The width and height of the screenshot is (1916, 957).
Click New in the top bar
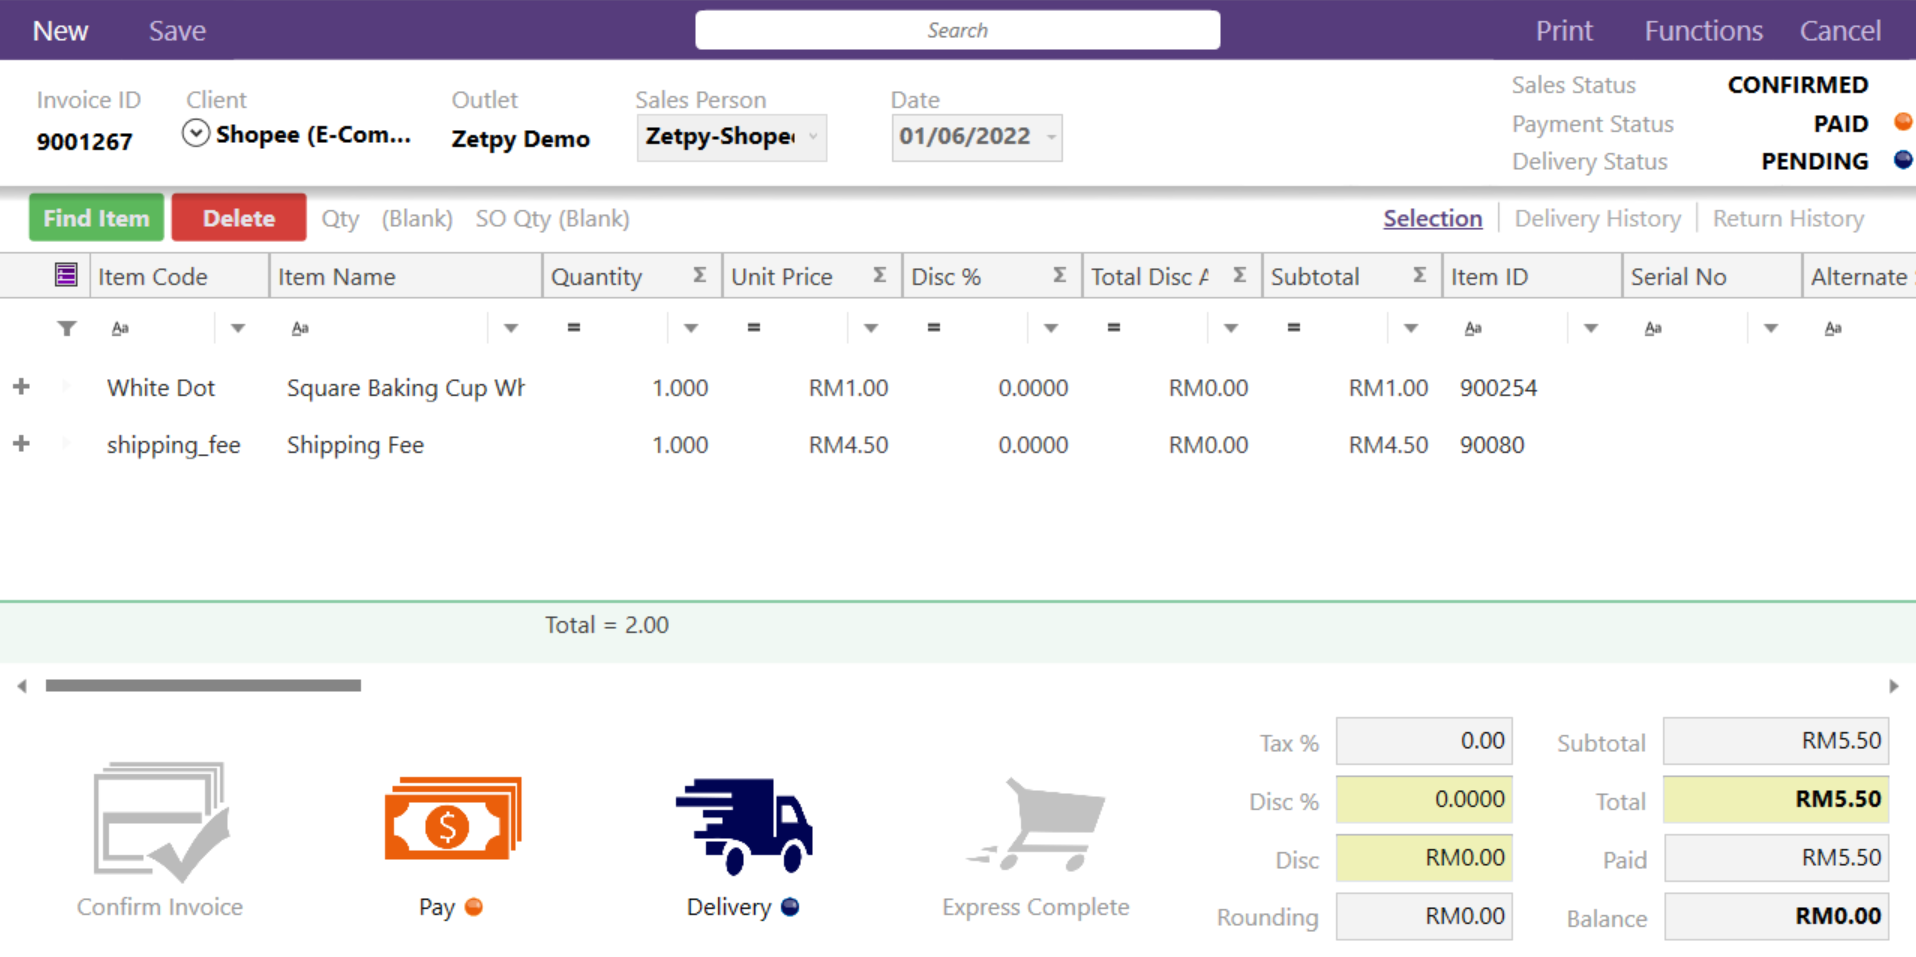click(61, 31)
